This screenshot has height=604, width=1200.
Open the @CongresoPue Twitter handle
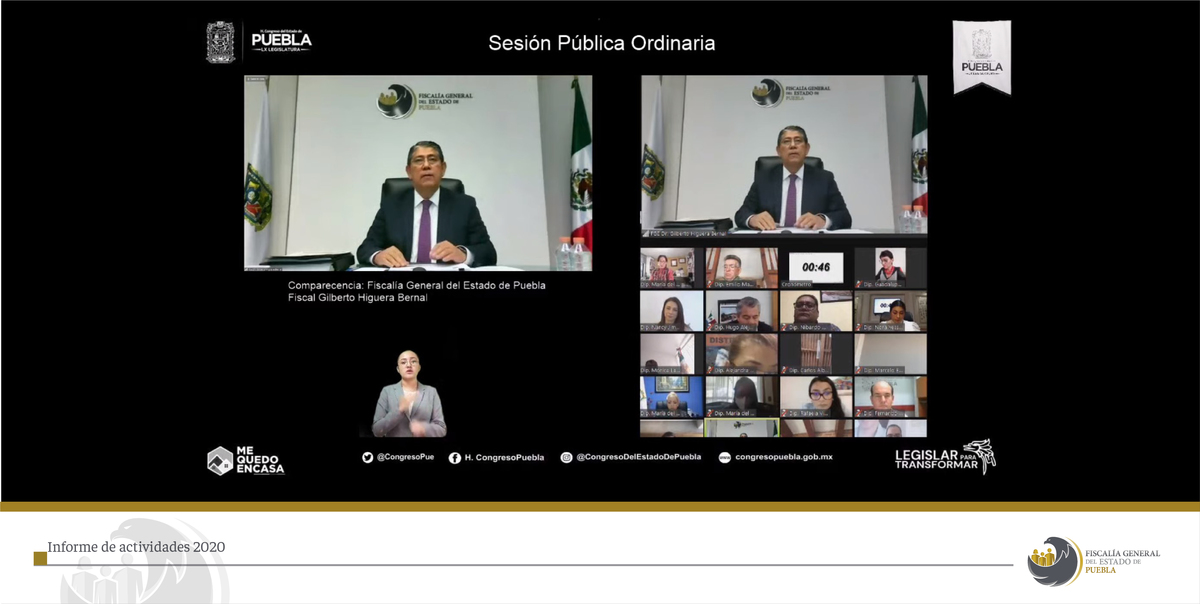coord(405,457)
